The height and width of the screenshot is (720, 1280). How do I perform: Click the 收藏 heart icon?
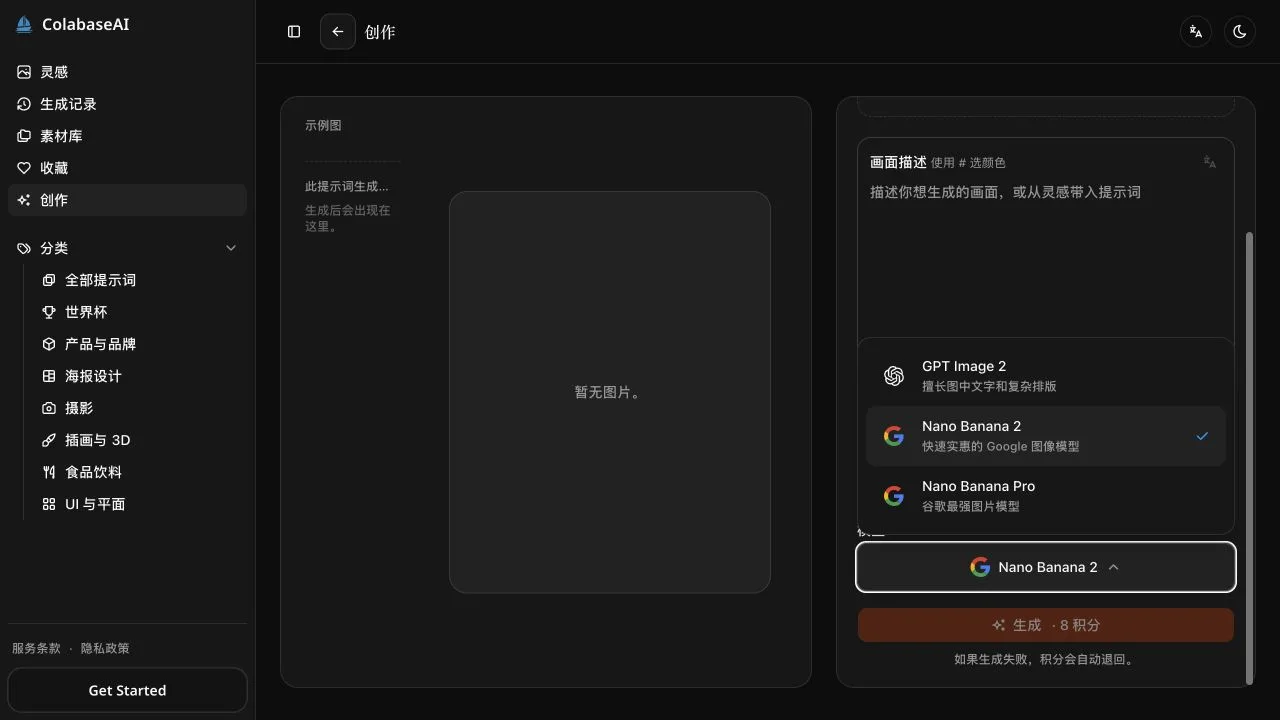click(24, 168)
